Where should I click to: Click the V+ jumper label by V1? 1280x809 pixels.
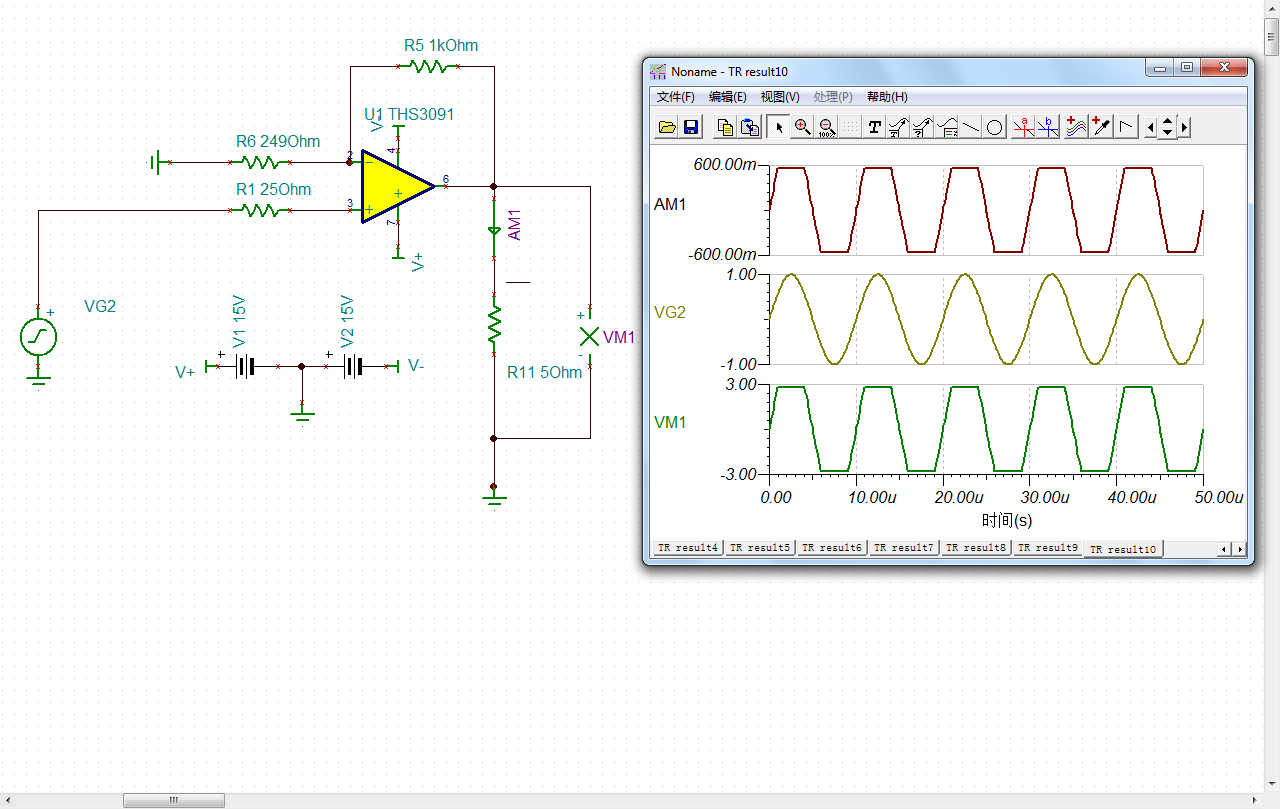click(x=185, y=372)
